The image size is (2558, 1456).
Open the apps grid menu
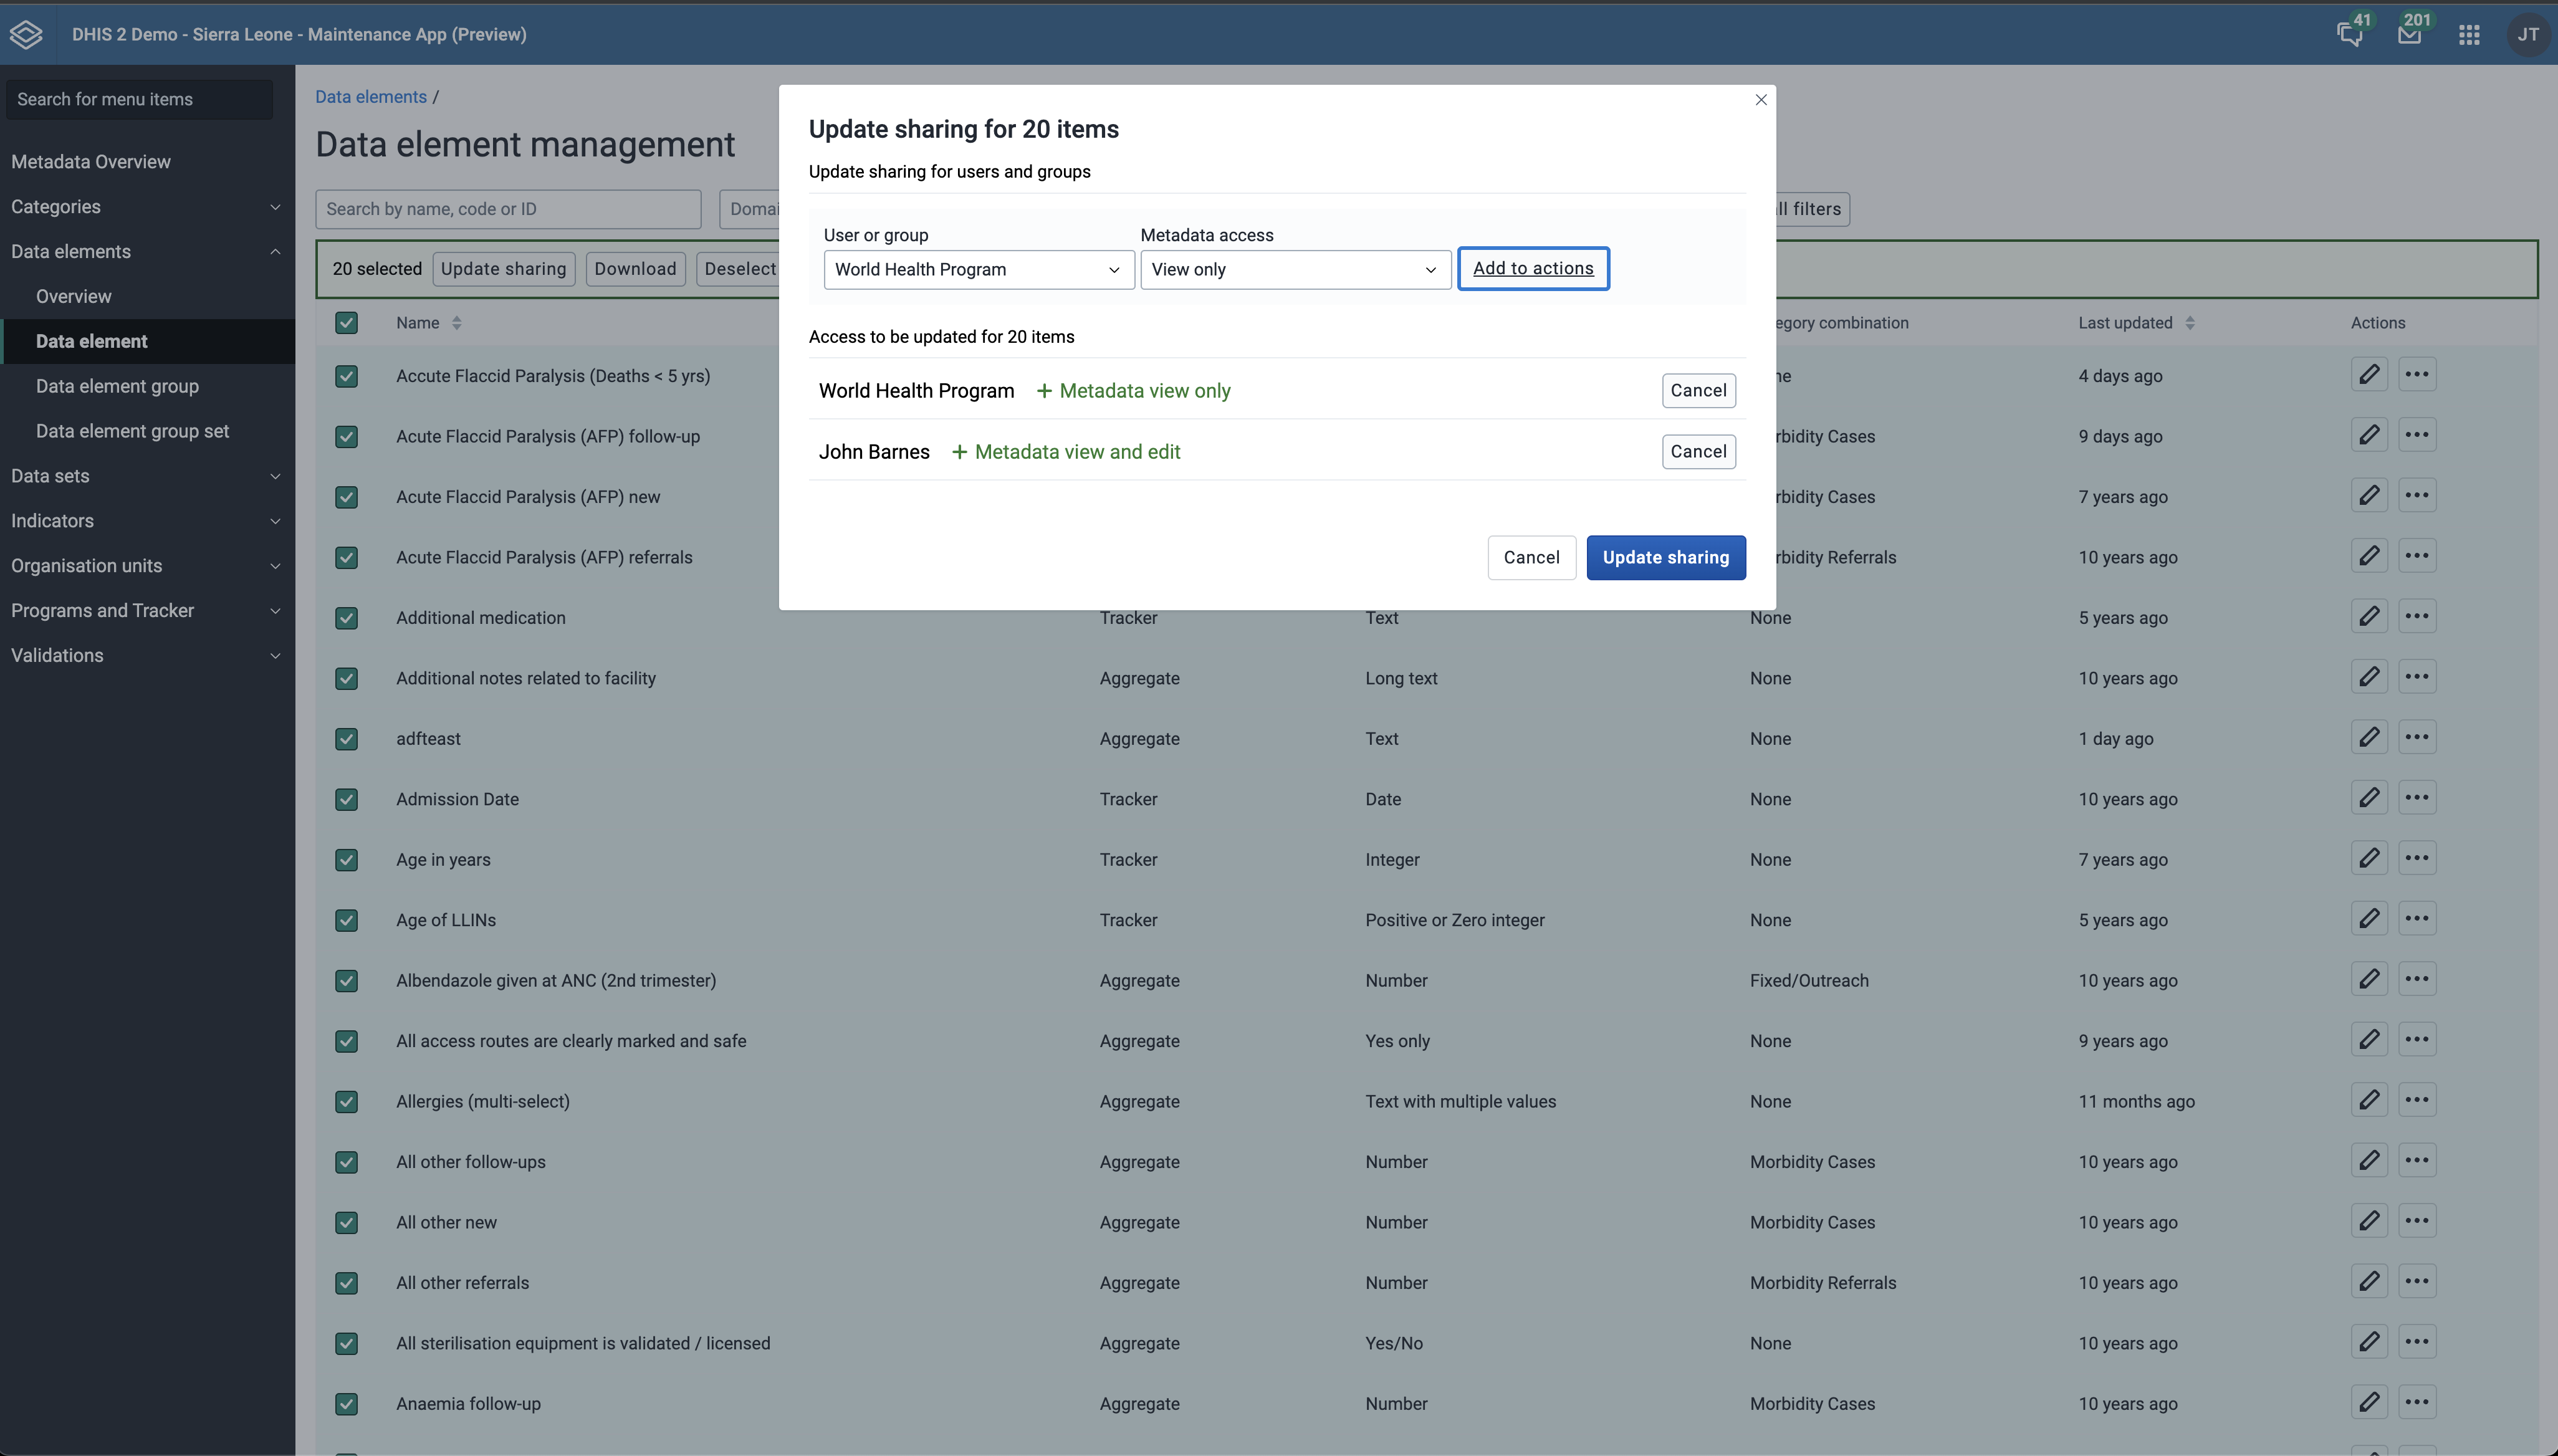[2468, 35]
